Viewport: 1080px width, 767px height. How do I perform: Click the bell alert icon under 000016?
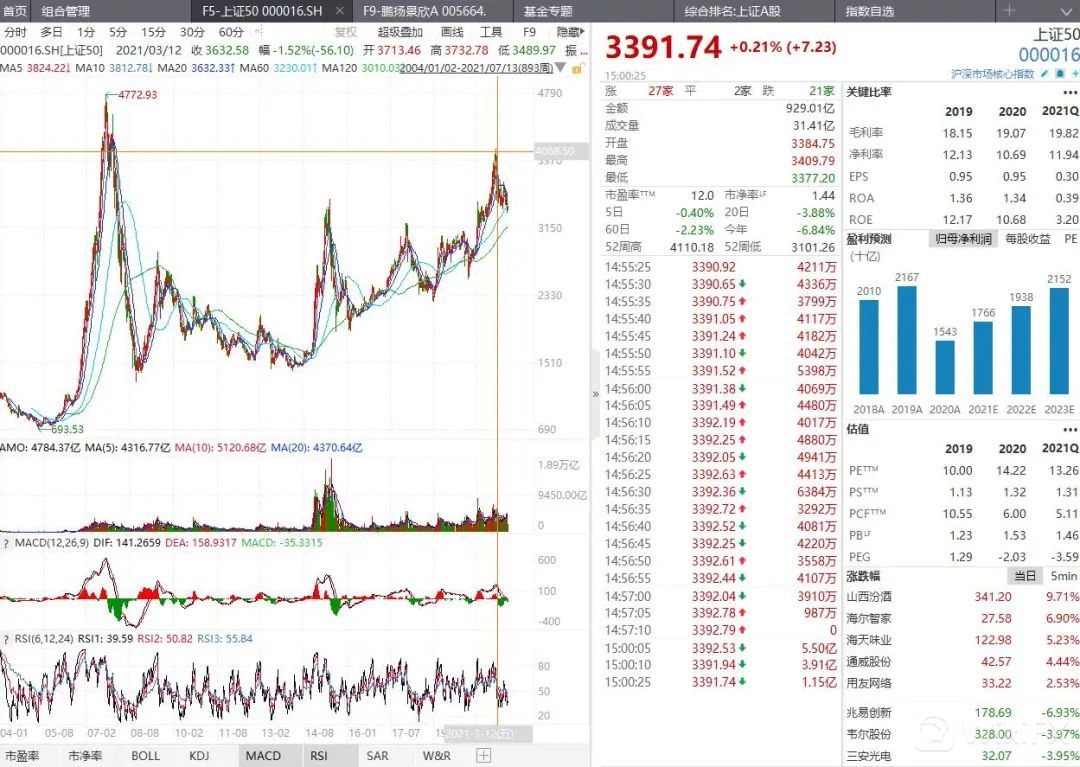tap(1059, 75)
